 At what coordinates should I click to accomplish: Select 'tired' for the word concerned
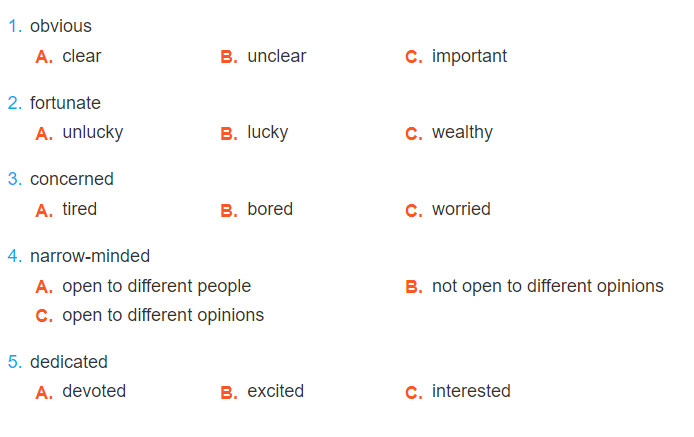tap(66, 209)
